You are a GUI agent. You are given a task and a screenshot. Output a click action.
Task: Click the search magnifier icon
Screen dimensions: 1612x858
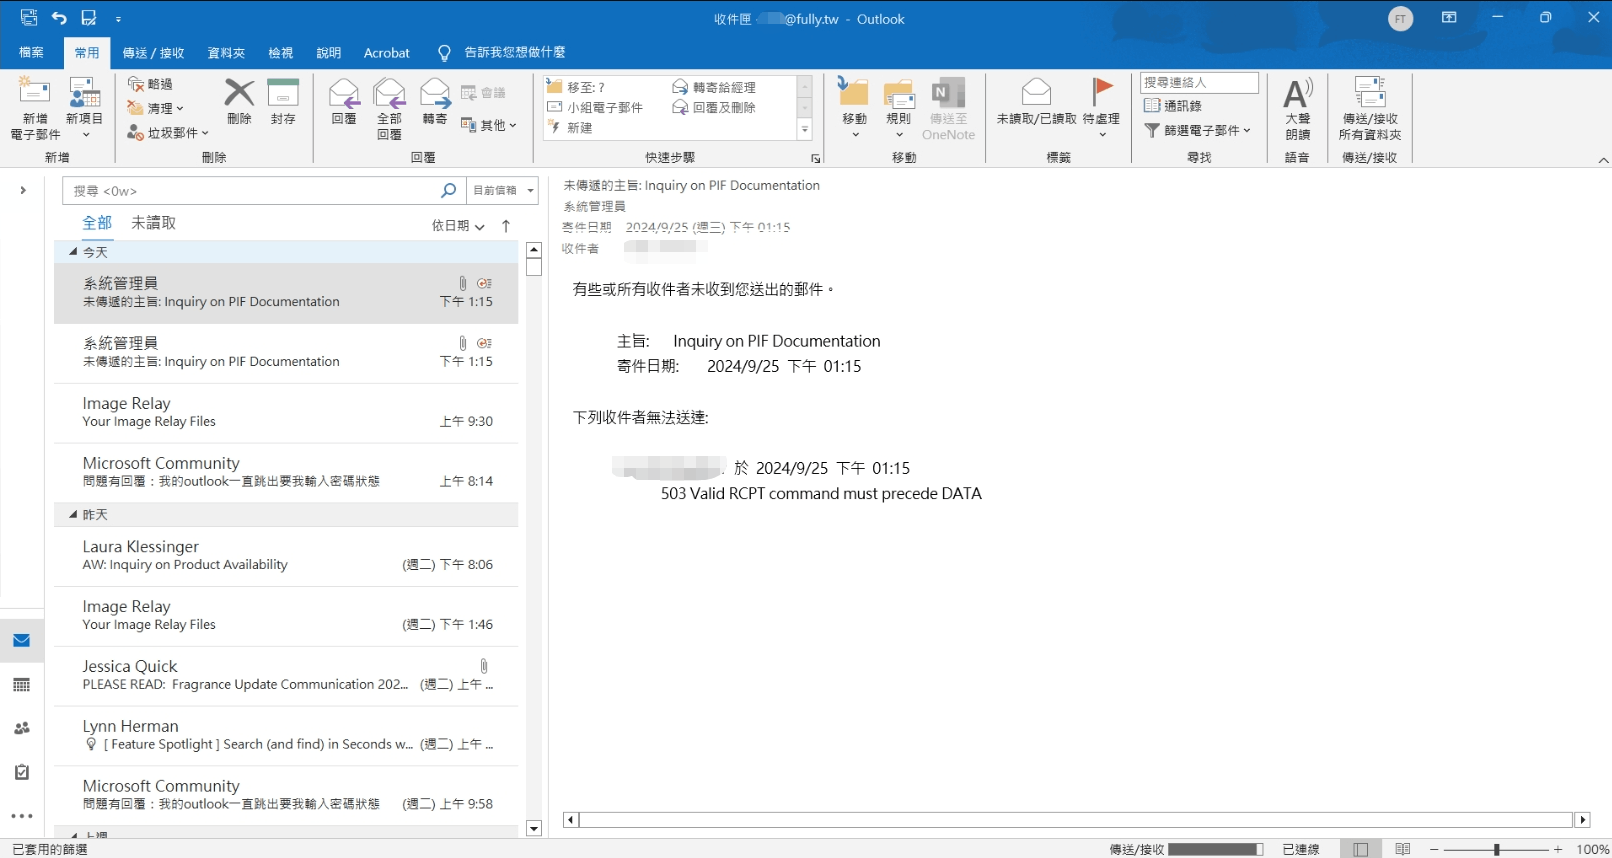tap(448, 190)
